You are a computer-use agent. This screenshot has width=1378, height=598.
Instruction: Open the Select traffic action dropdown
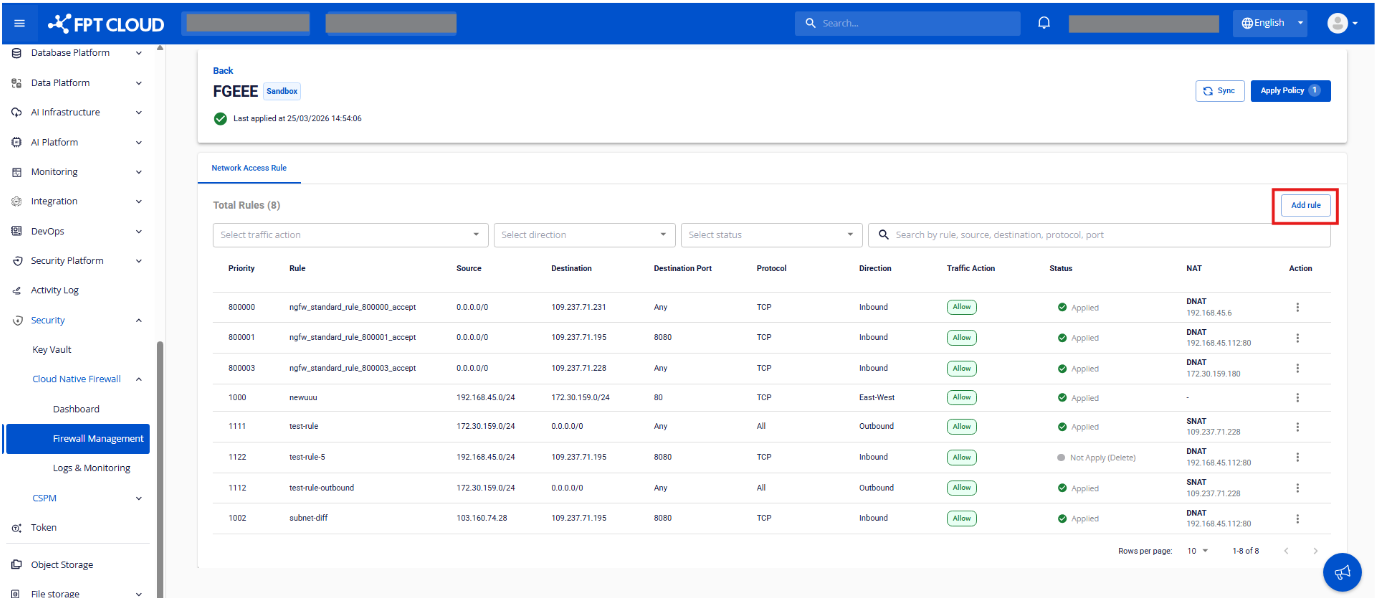click(x=350, y=235)
